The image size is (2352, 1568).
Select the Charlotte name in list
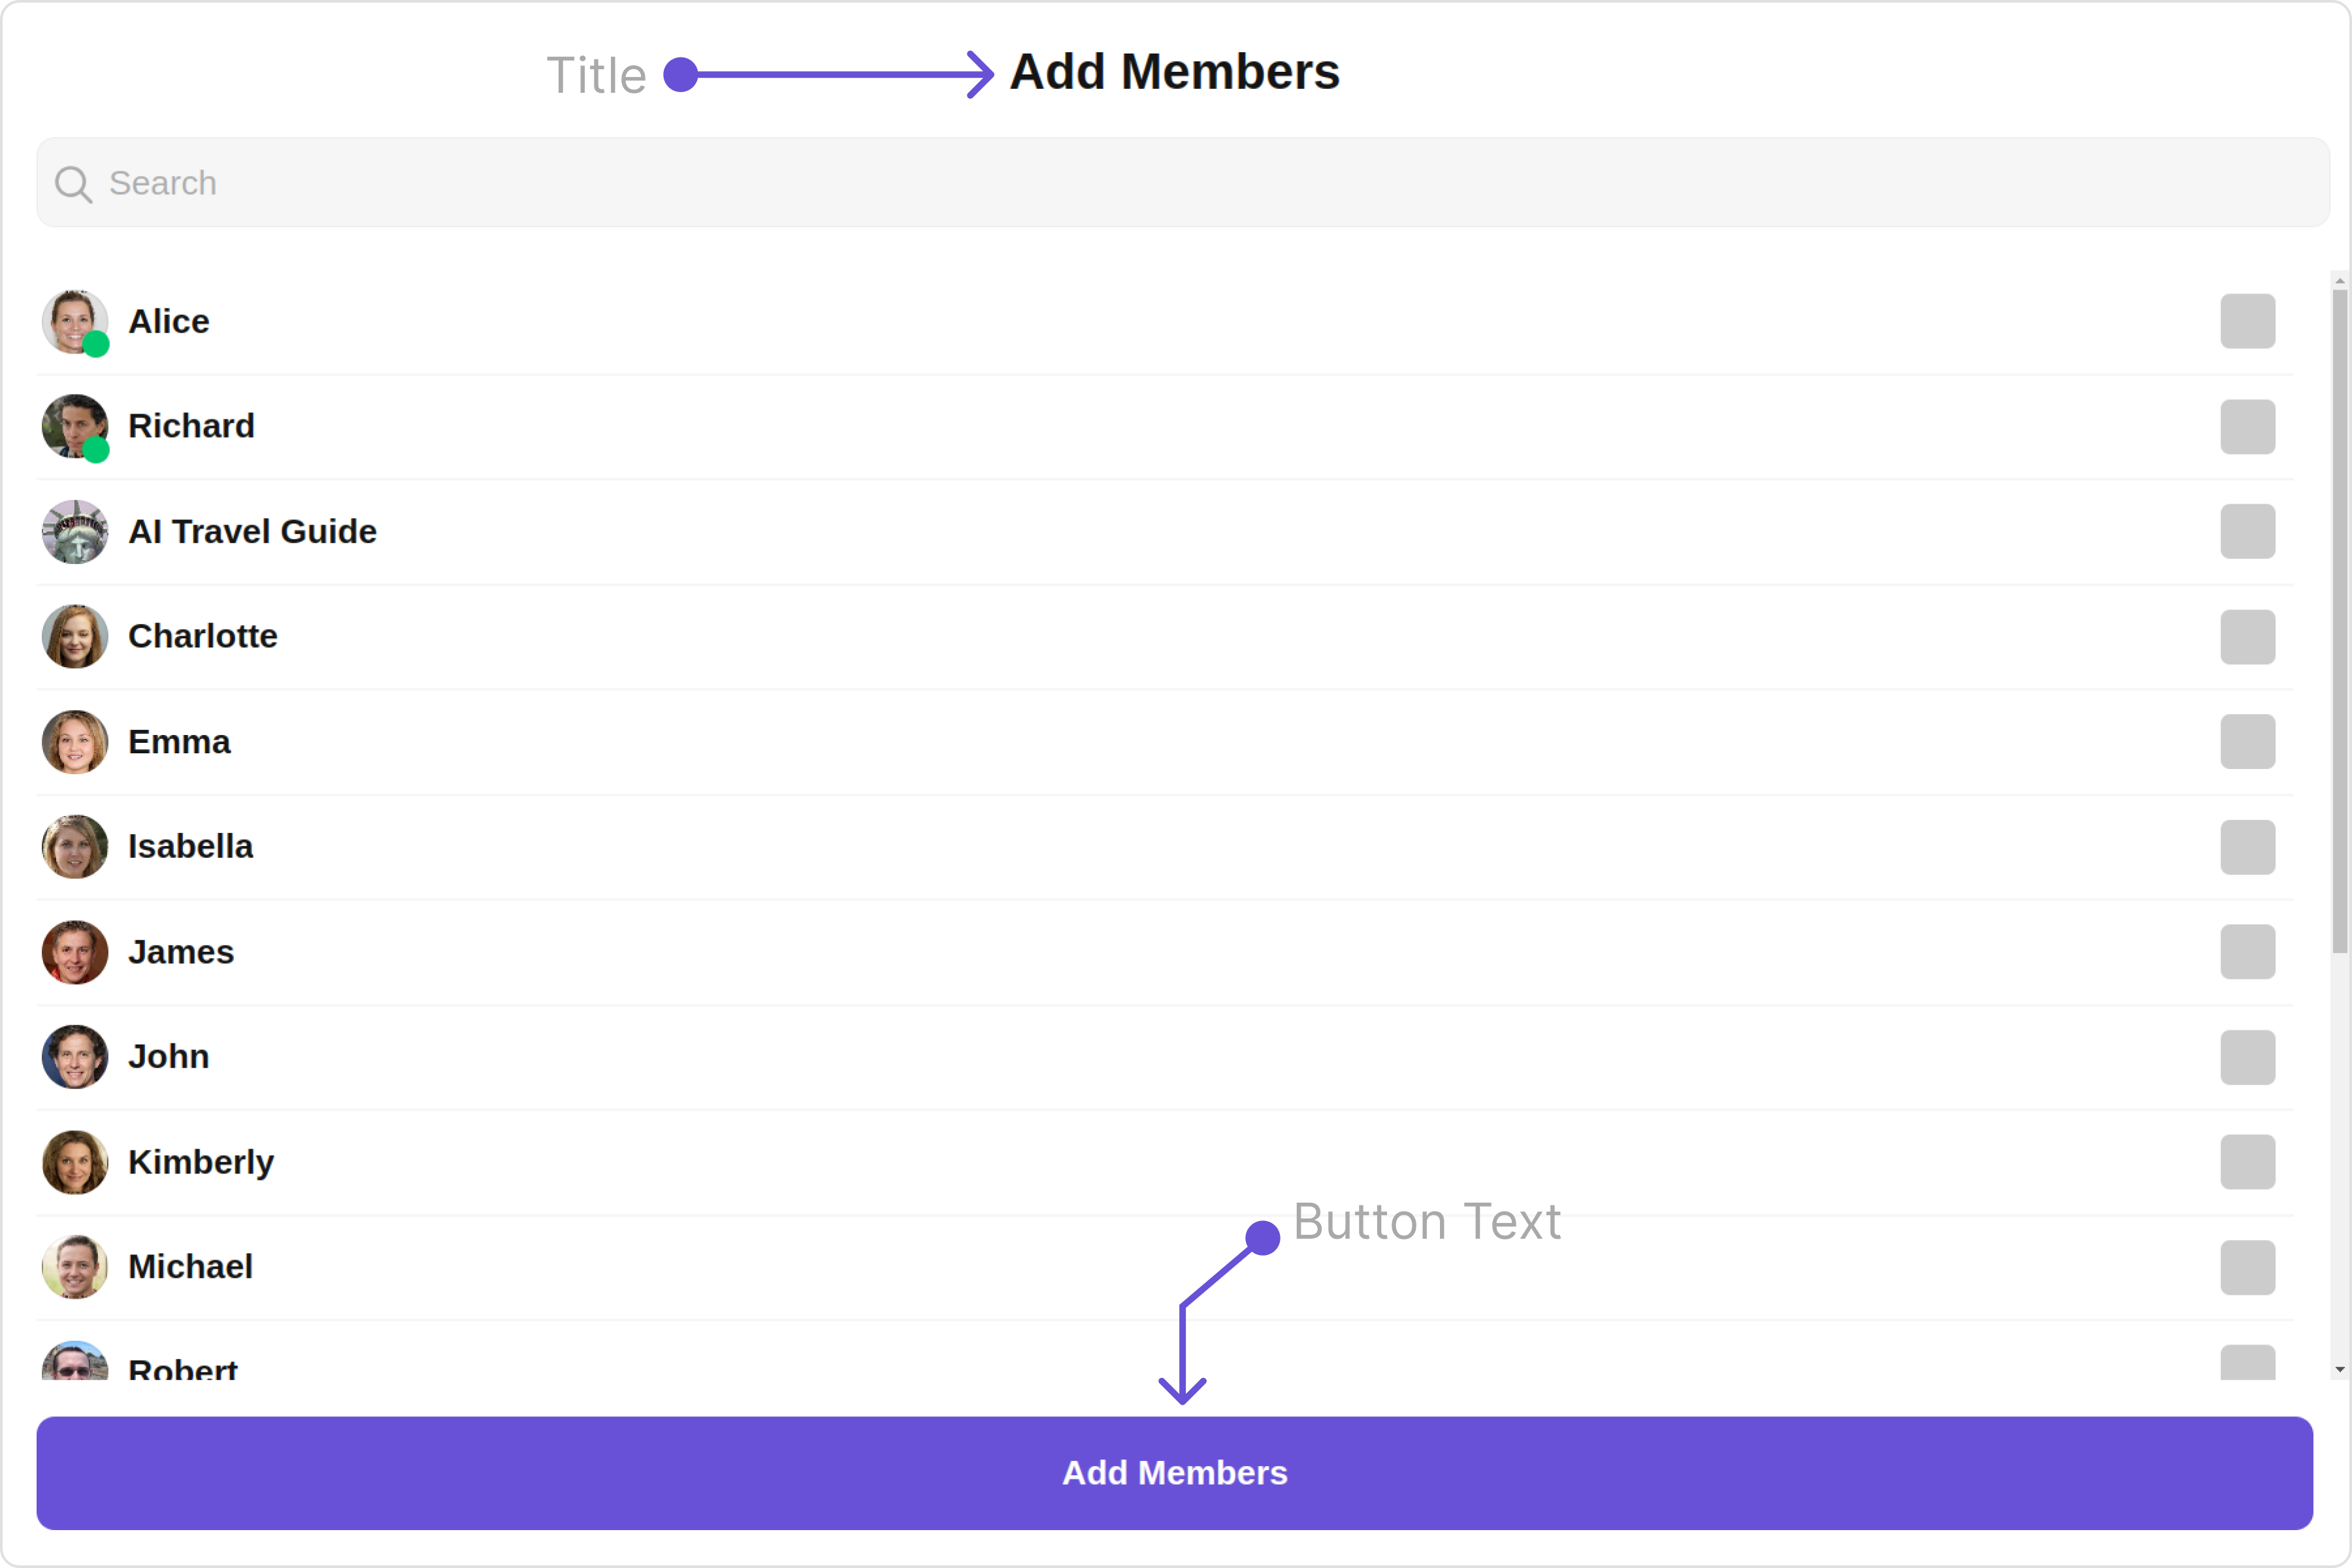[x=203, y=636]
